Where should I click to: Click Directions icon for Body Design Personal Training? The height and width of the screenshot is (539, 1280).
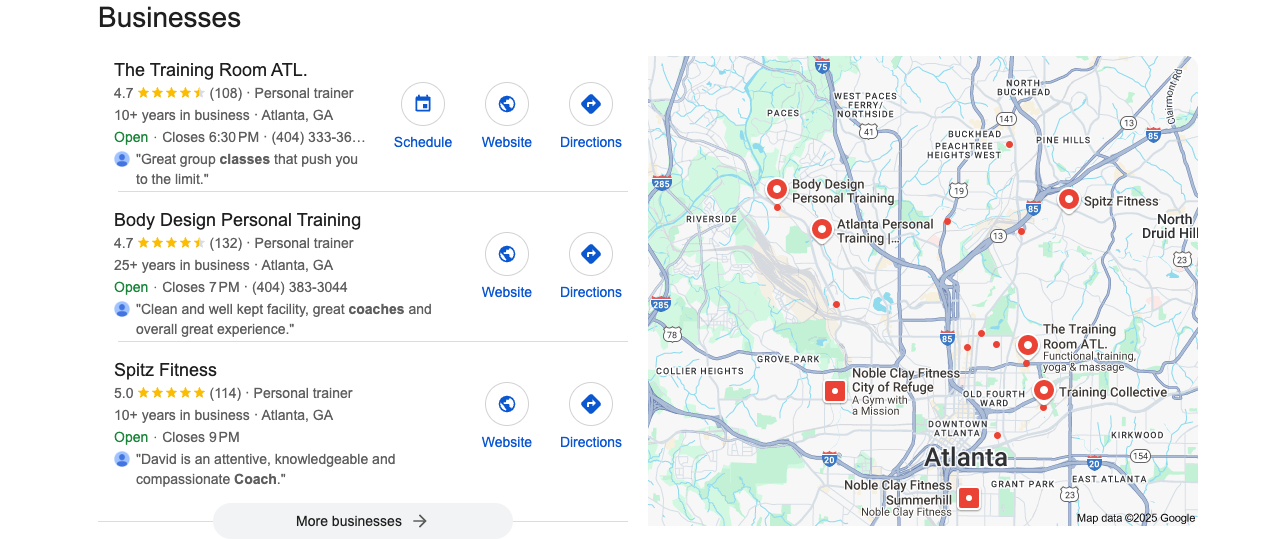point(591,254)
